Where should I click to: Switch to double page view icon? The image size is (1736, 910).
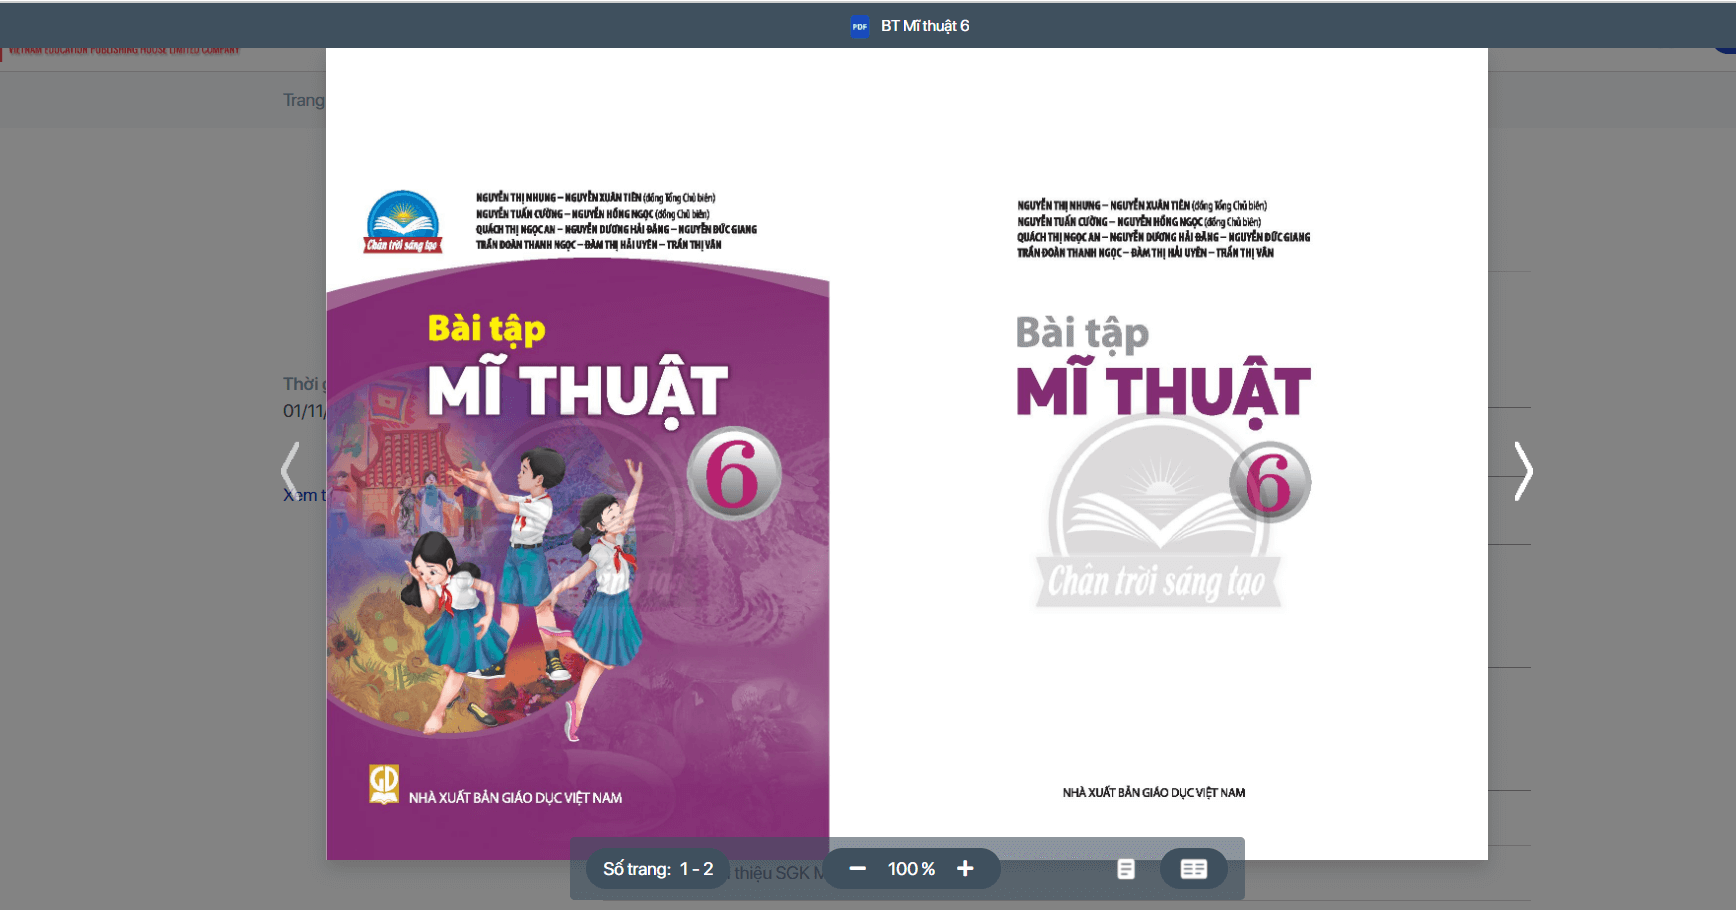1194,869
